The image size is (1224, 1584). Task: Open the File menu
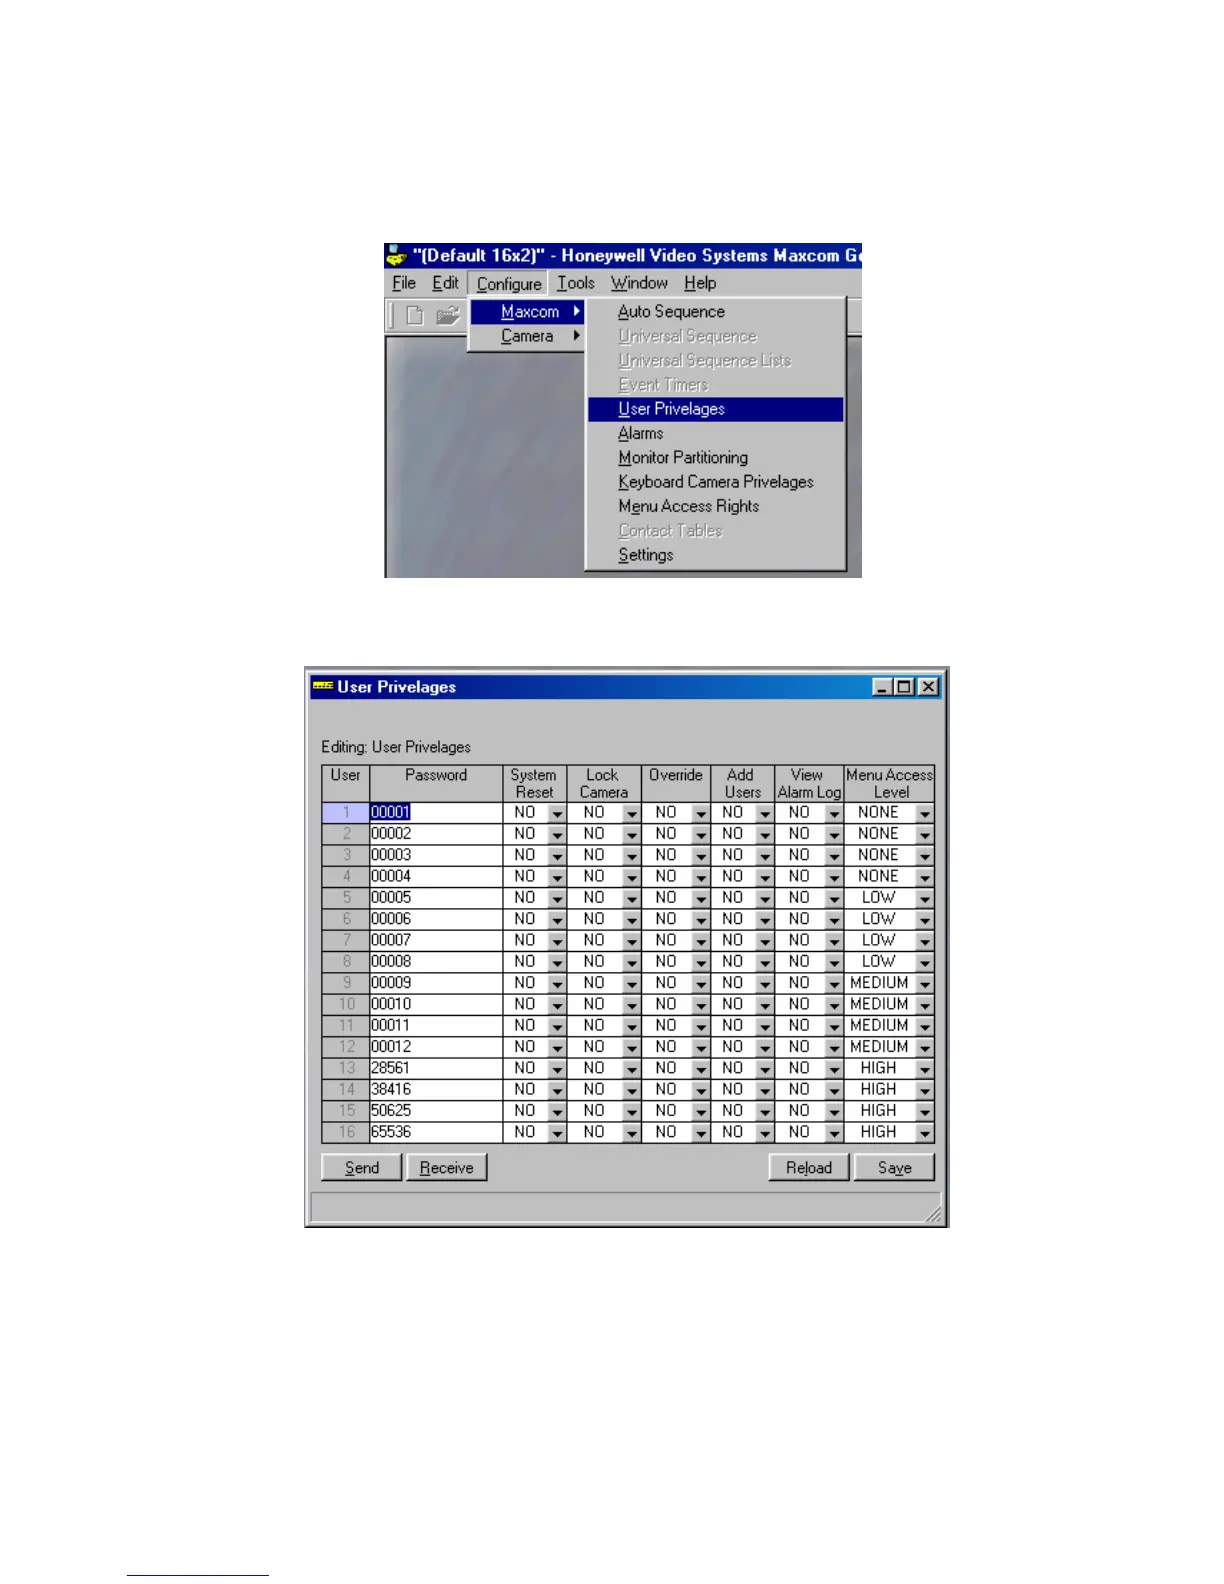[404, 283]
